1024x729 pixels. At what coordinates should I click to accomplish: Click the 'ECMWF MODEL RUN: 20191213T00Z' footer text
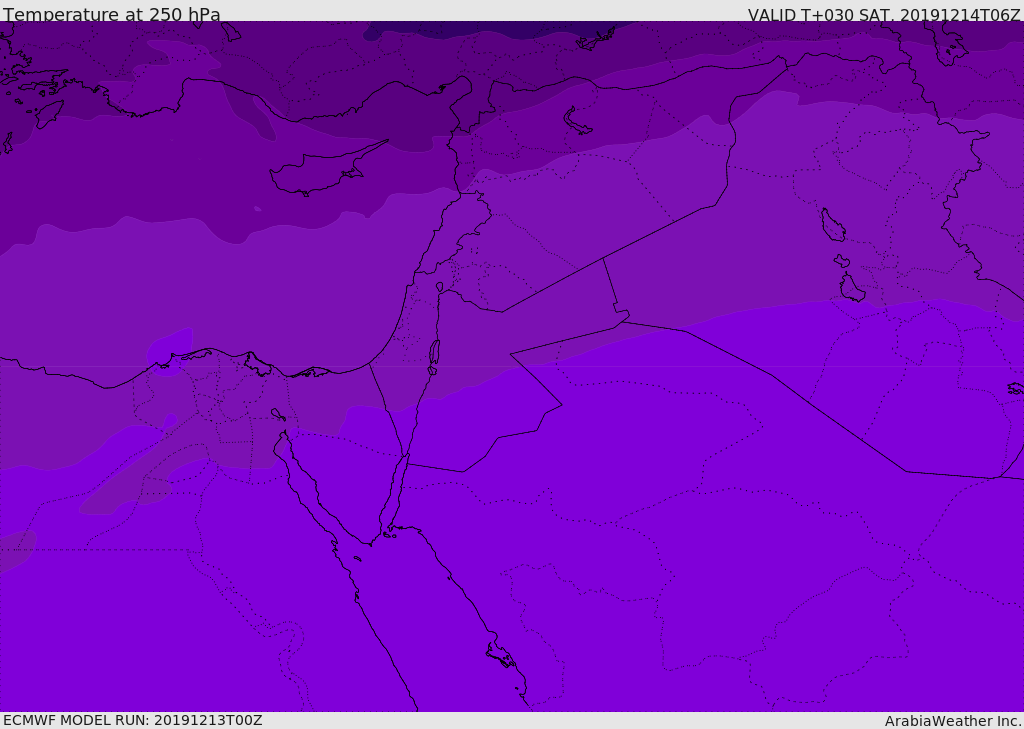coord(133,720)
